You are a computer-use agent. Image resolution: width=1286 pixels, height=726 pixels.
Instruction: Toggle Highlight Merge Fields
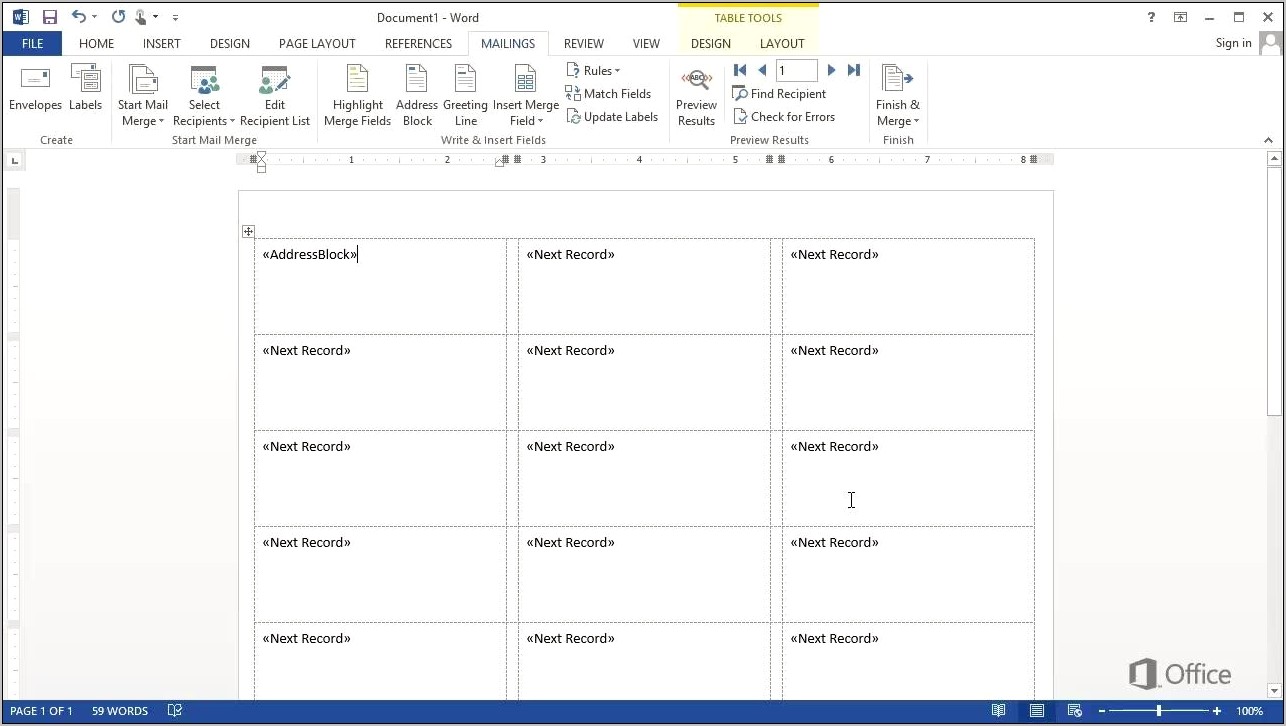click(358, 96)
